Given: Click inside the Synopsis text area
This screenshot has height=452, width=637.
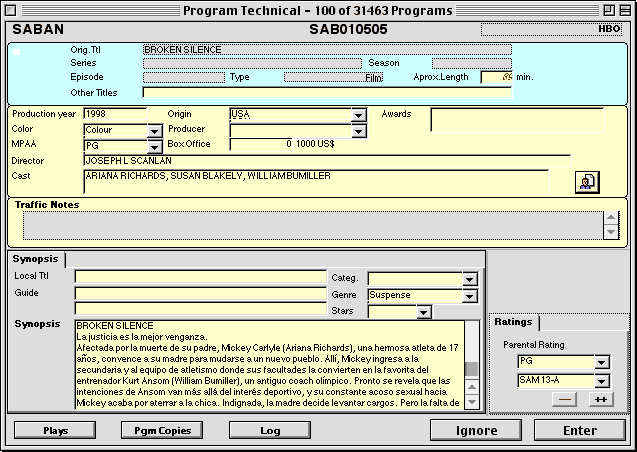Looking at the screenshot, I should (x=270, y=365).
